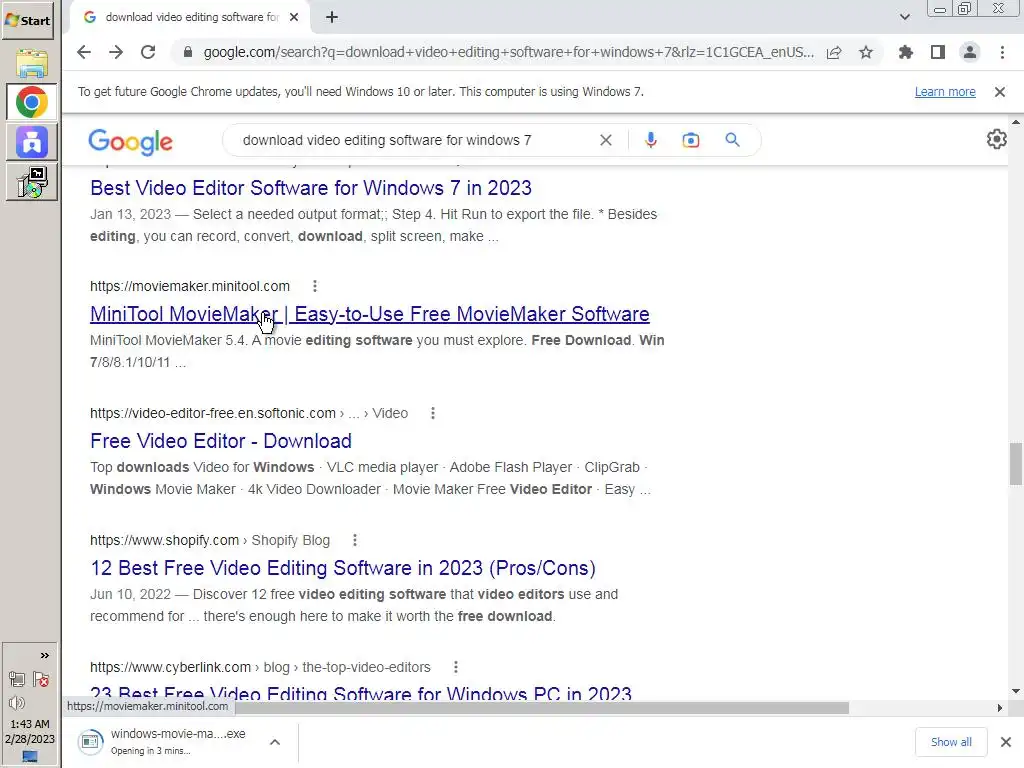Submit search with the magnifier icon
1024x768 pixels.
(733, 140)
